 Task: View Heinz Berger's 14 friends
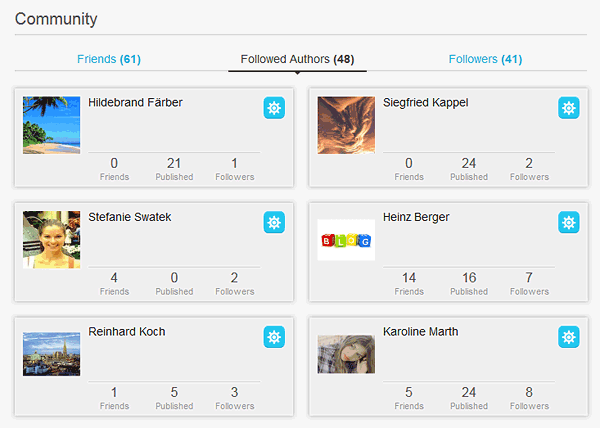(409, 283)
